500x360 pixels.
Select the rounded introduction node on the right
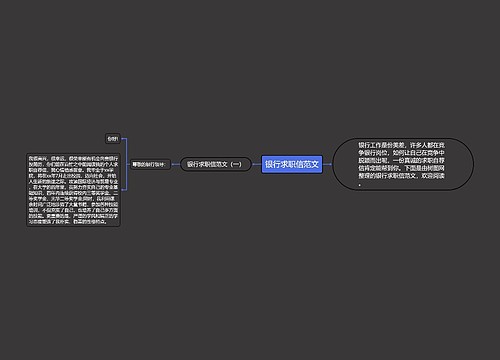point(403,164)
